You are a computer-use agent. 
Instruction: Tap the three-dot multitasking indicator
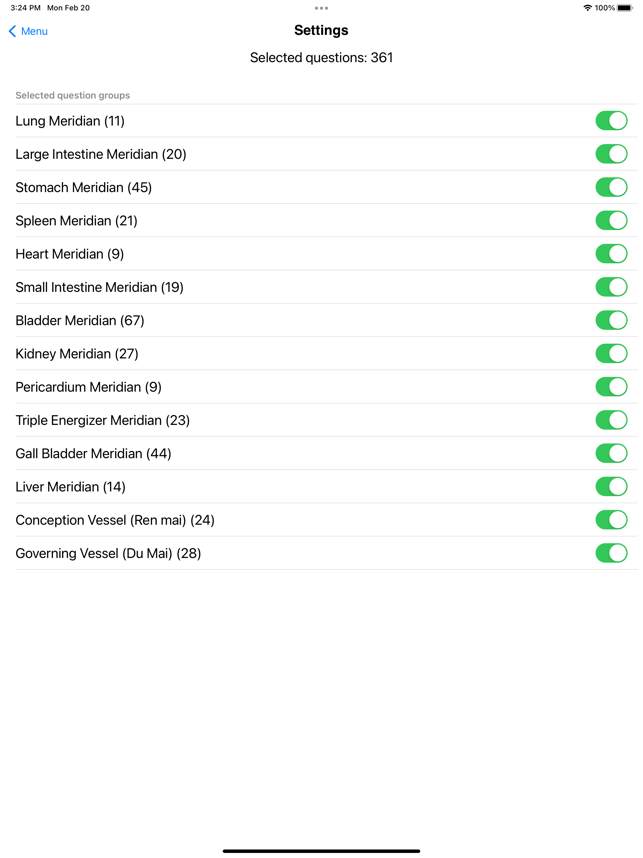point(321,8)
